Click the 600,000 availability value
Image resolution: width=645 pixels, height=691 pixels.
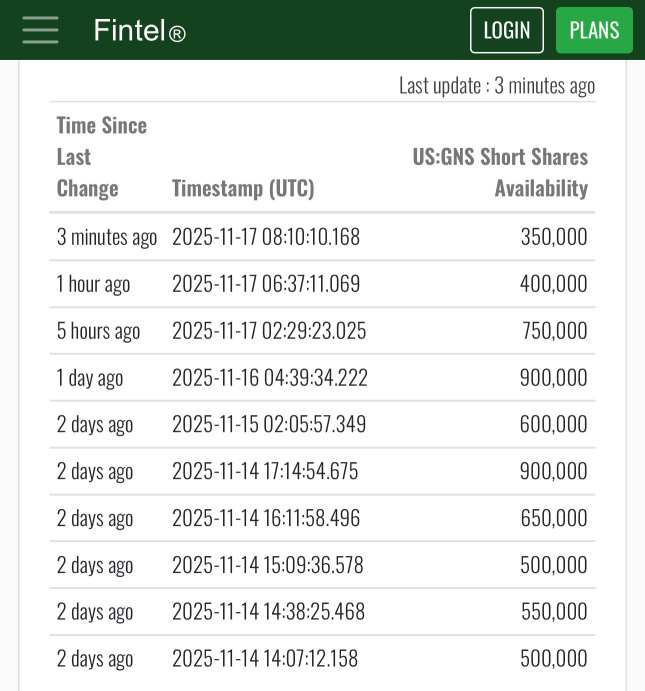click(554, 424)
